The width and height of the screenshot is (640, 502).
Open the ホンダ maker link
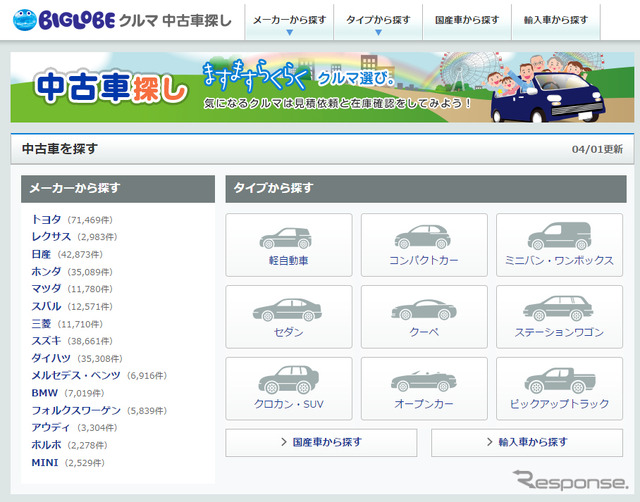click(x=46, y=271)
